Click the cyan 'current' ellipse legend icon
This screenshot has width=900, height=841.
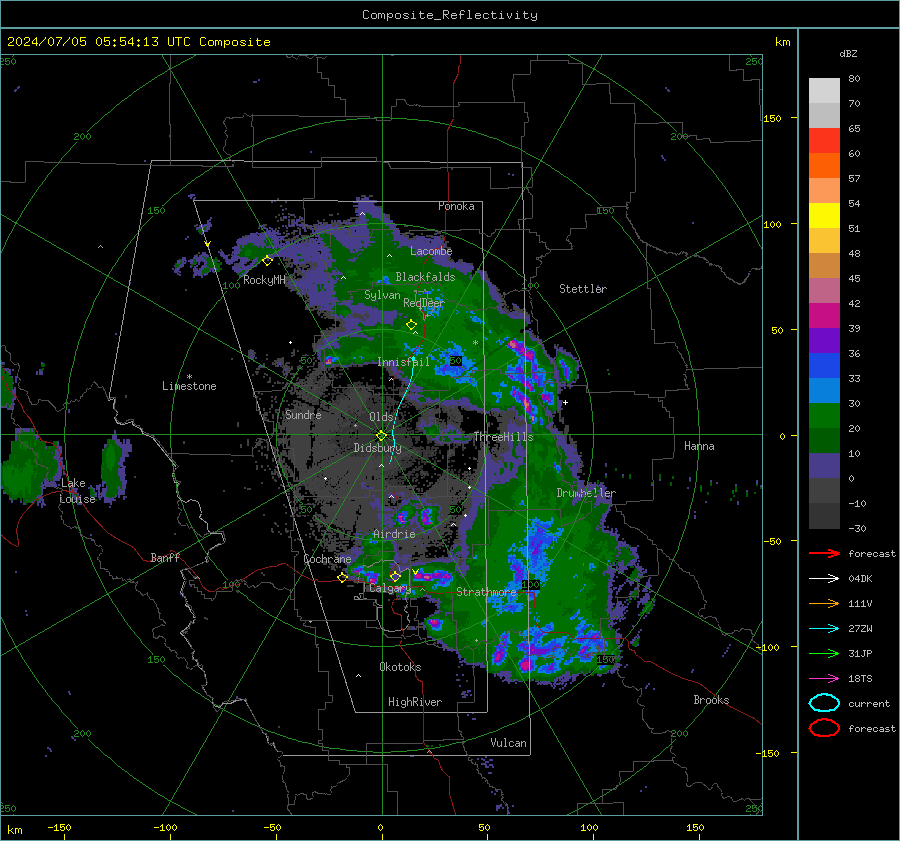(x=824, y=703)
